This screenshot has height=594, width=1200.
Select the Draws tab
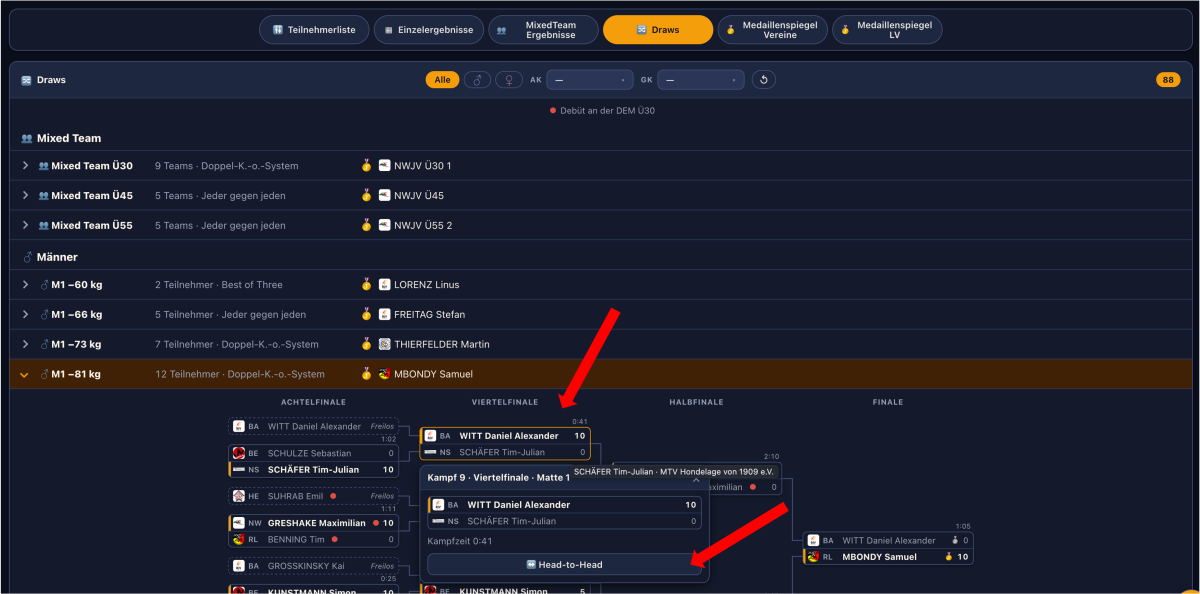tap(658, 30)
